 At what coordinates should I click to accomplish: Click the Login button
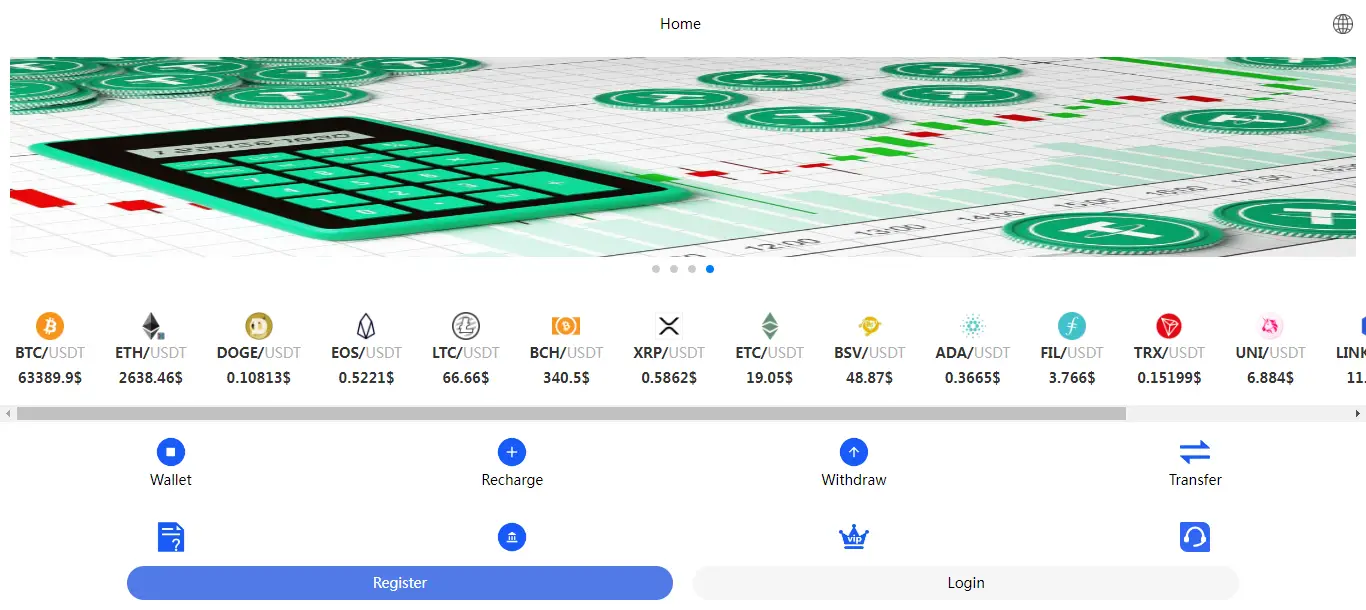[965, 583]
